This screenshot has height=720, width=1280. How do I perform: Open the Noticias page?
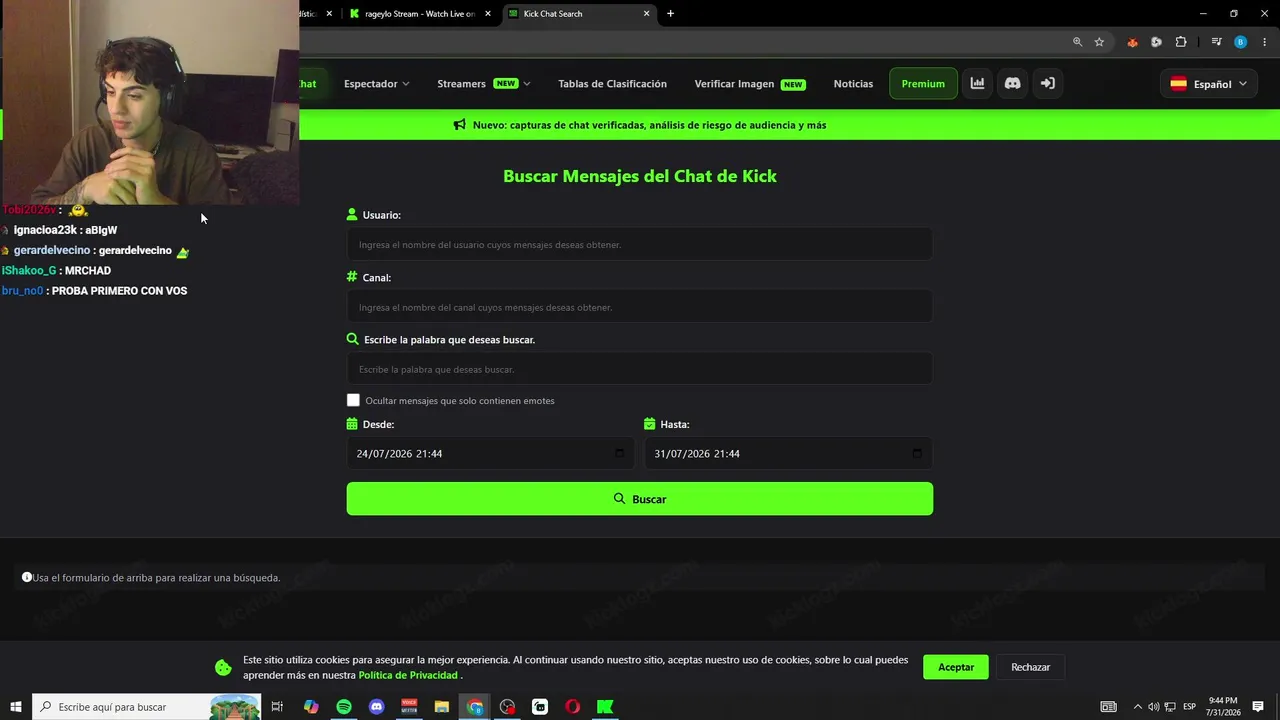pyautogui.click(x=853, y=84)
